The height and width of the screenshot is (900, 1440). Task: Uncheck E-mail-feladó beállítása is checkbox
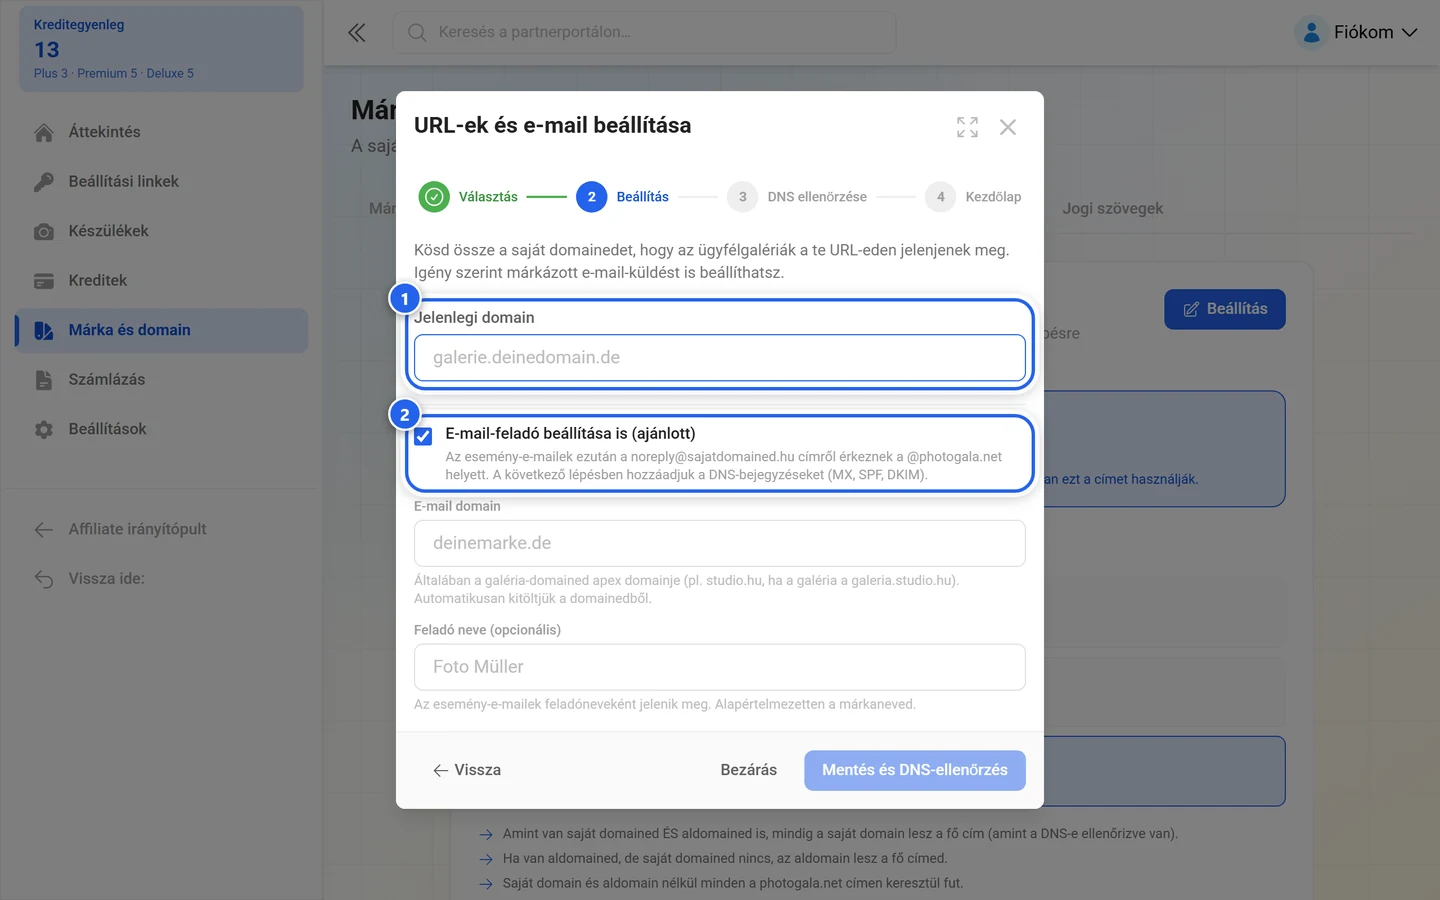423,436
